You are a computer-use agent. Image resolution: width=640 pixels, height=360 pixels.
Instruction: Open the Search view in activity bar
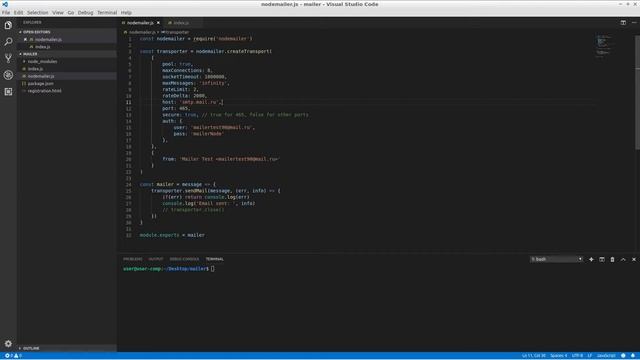pyautogui.click(x=8, y=42)
